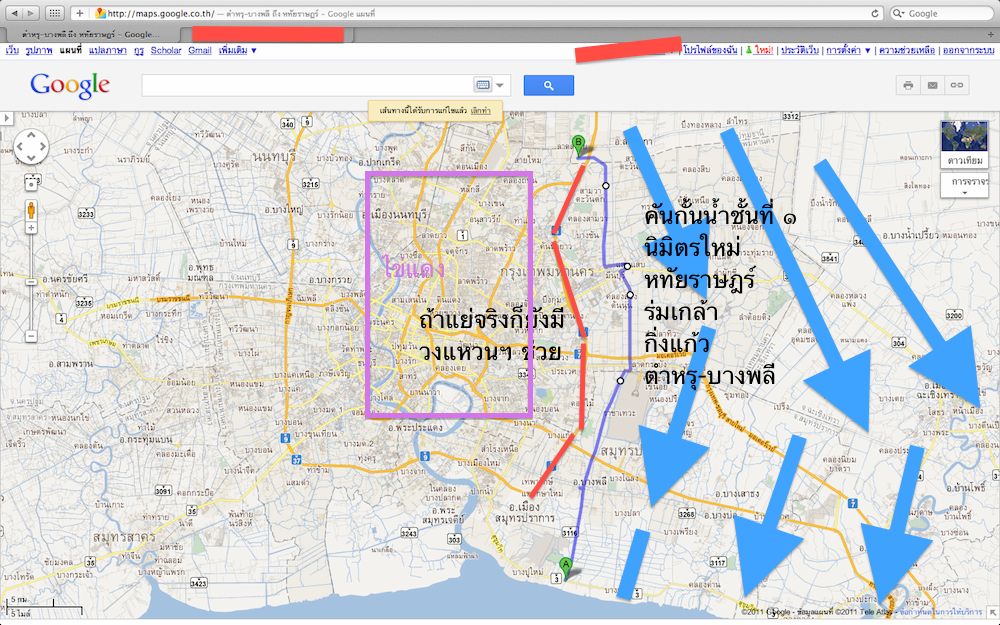Print the map using the printer icon
The height and width of the screenshot is (625, 1000).
[908, 85]
